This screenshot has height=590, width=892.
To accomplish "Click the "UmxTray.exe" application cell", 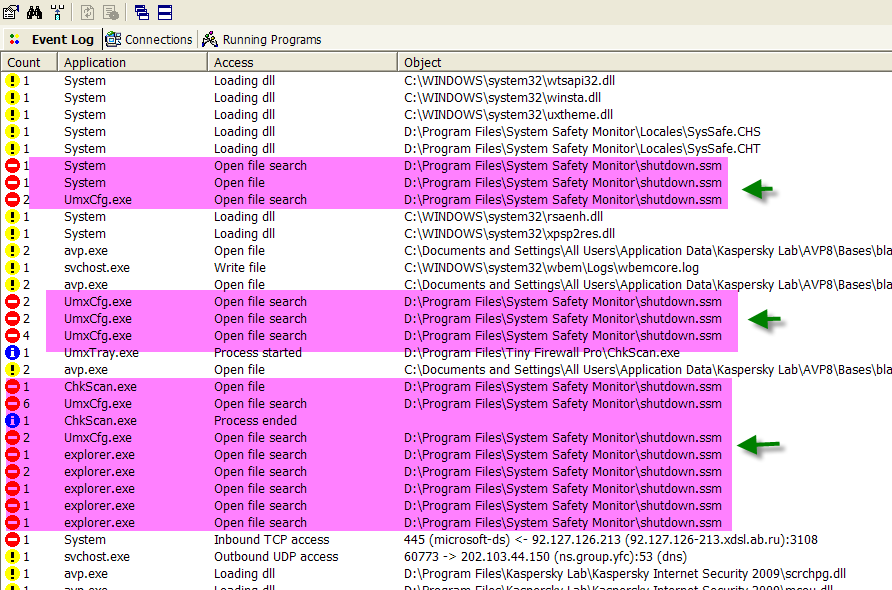I will coord(101,353).
